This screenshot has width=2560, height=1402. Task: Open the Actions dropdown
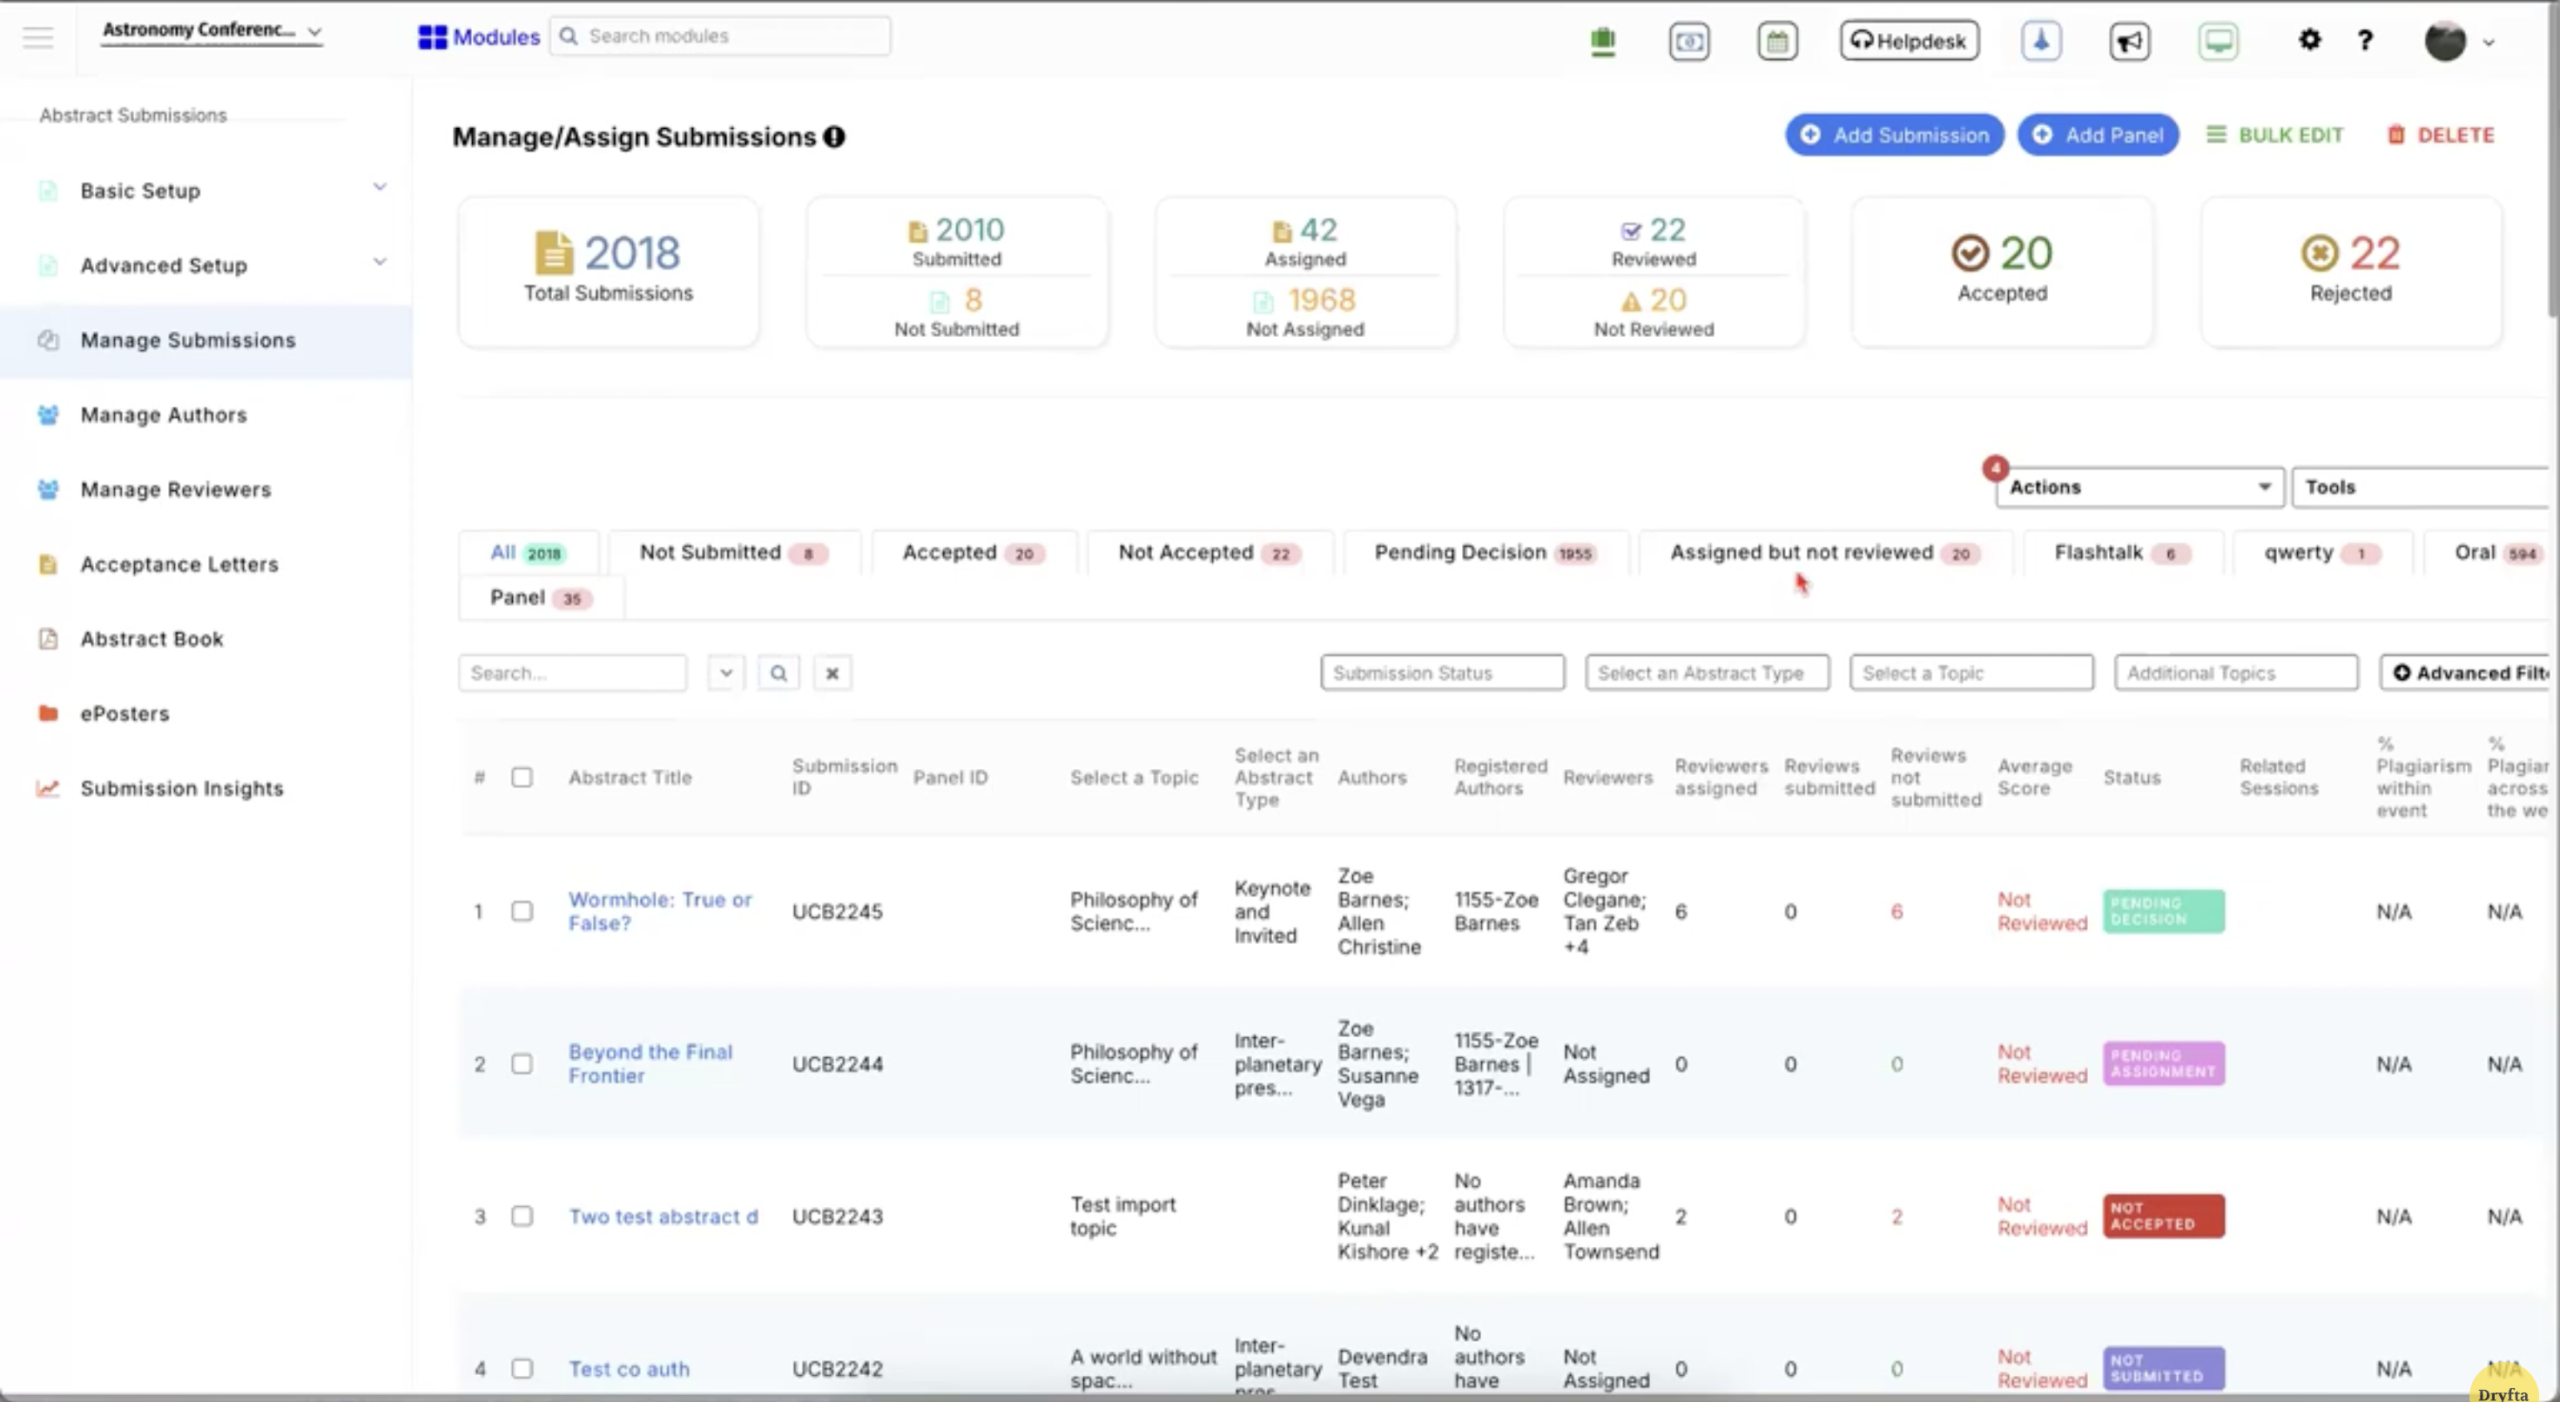pos(2140,487)
